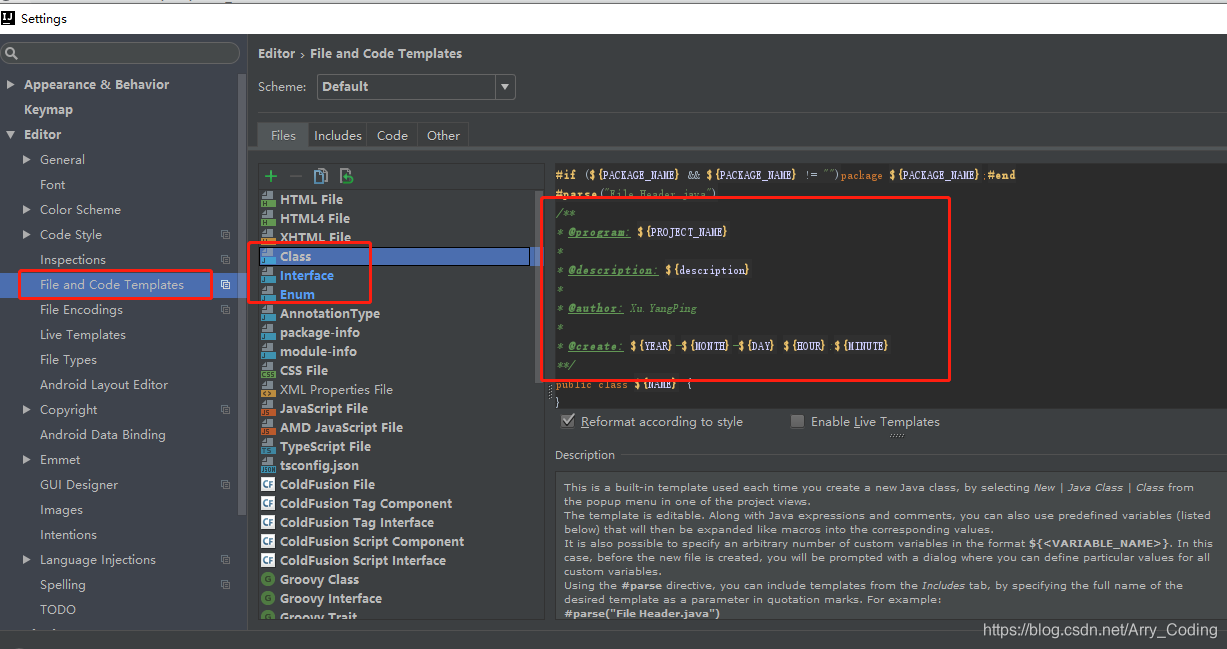Image resolution: width=1227 pixels, height=649 pixels.
Task: Expand the Emmet node
Action: [x=27, y=460]
